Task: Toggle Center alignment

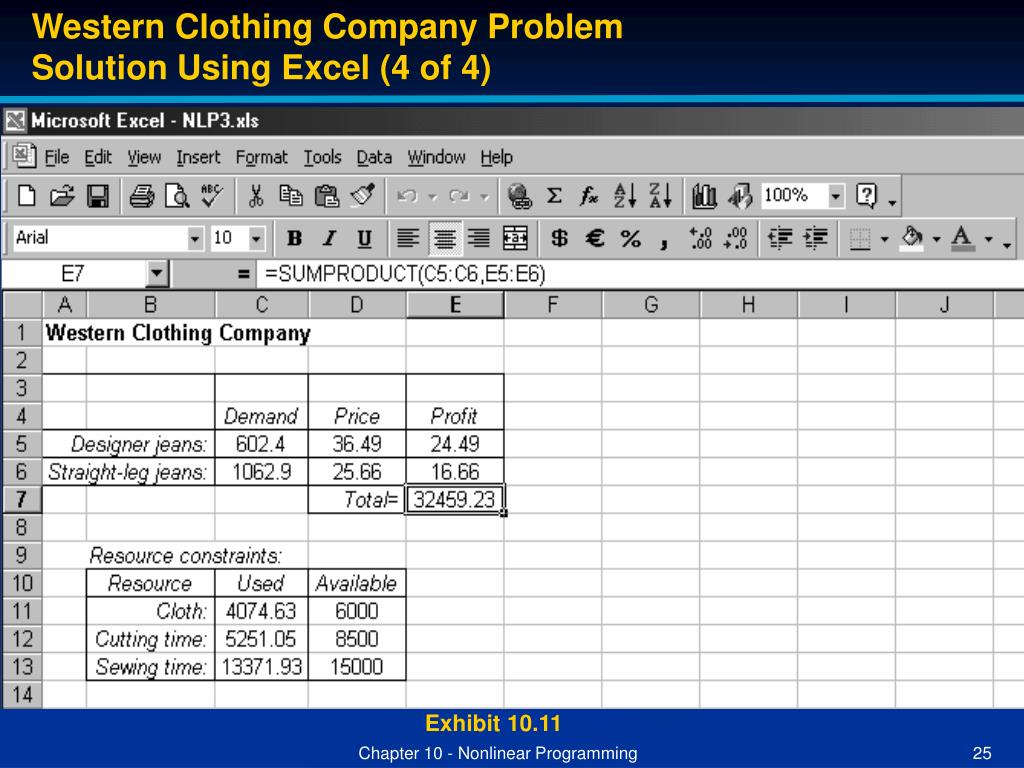Action: pos(445,238)
